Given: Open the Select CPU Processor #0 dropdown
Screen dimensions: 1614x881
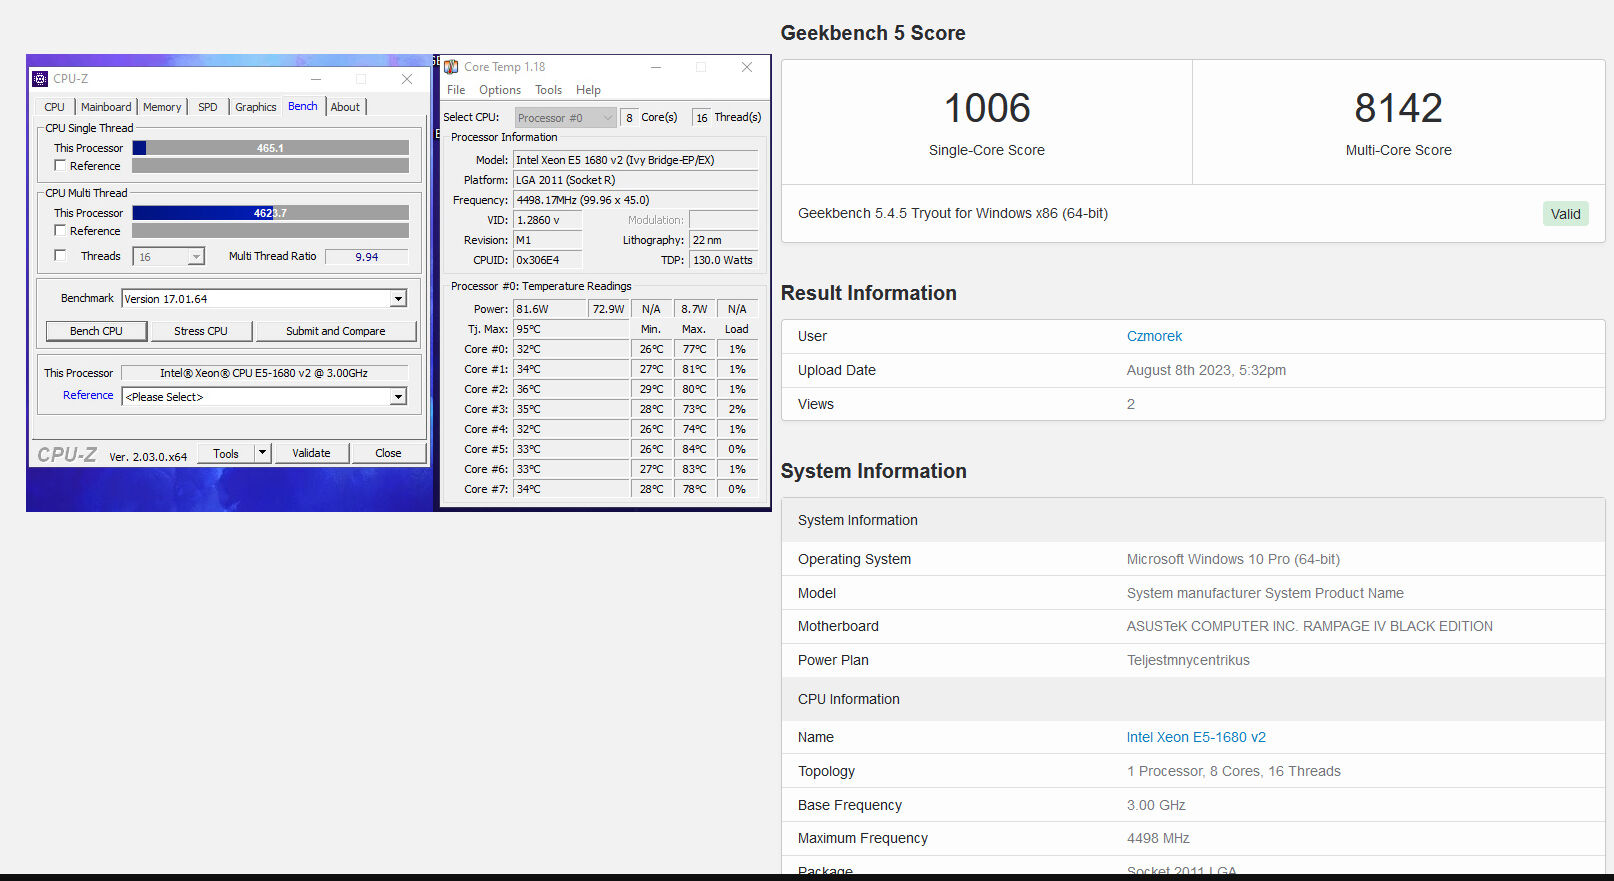Looking at the screenshot, I should pyautogui.click(x=565, y=118).
